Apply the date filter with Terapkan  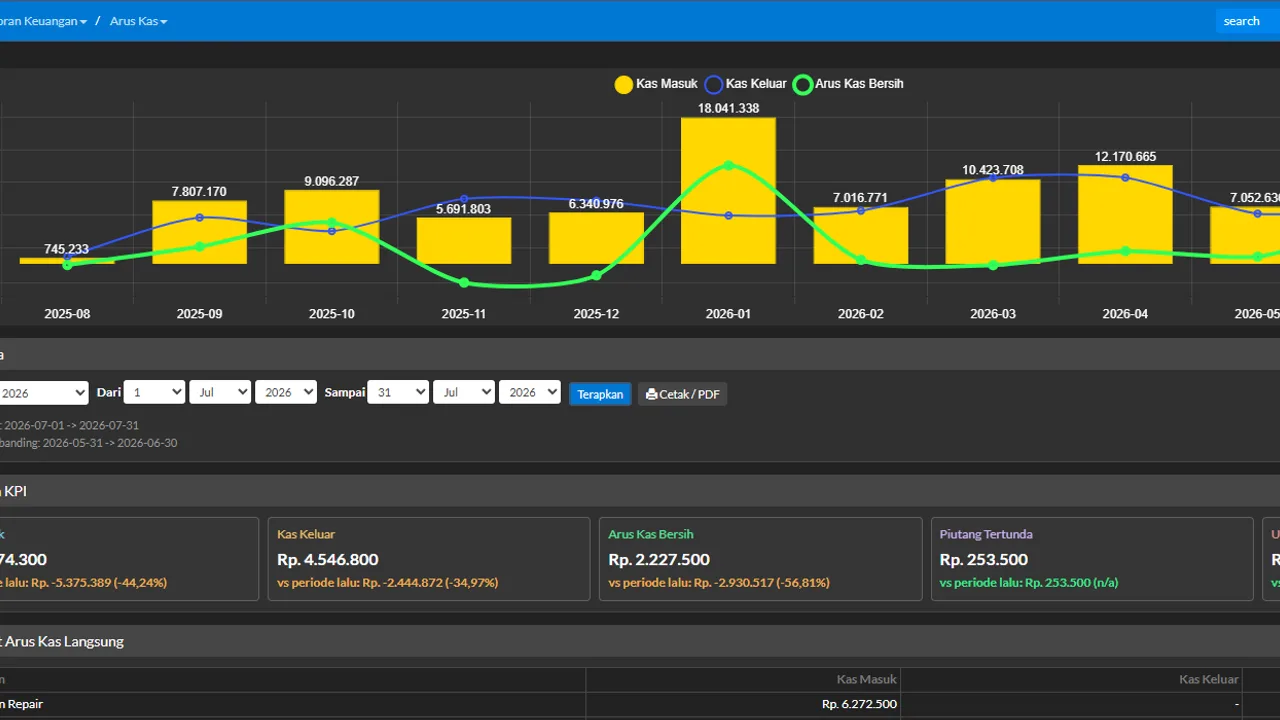(x=600, y=394)
